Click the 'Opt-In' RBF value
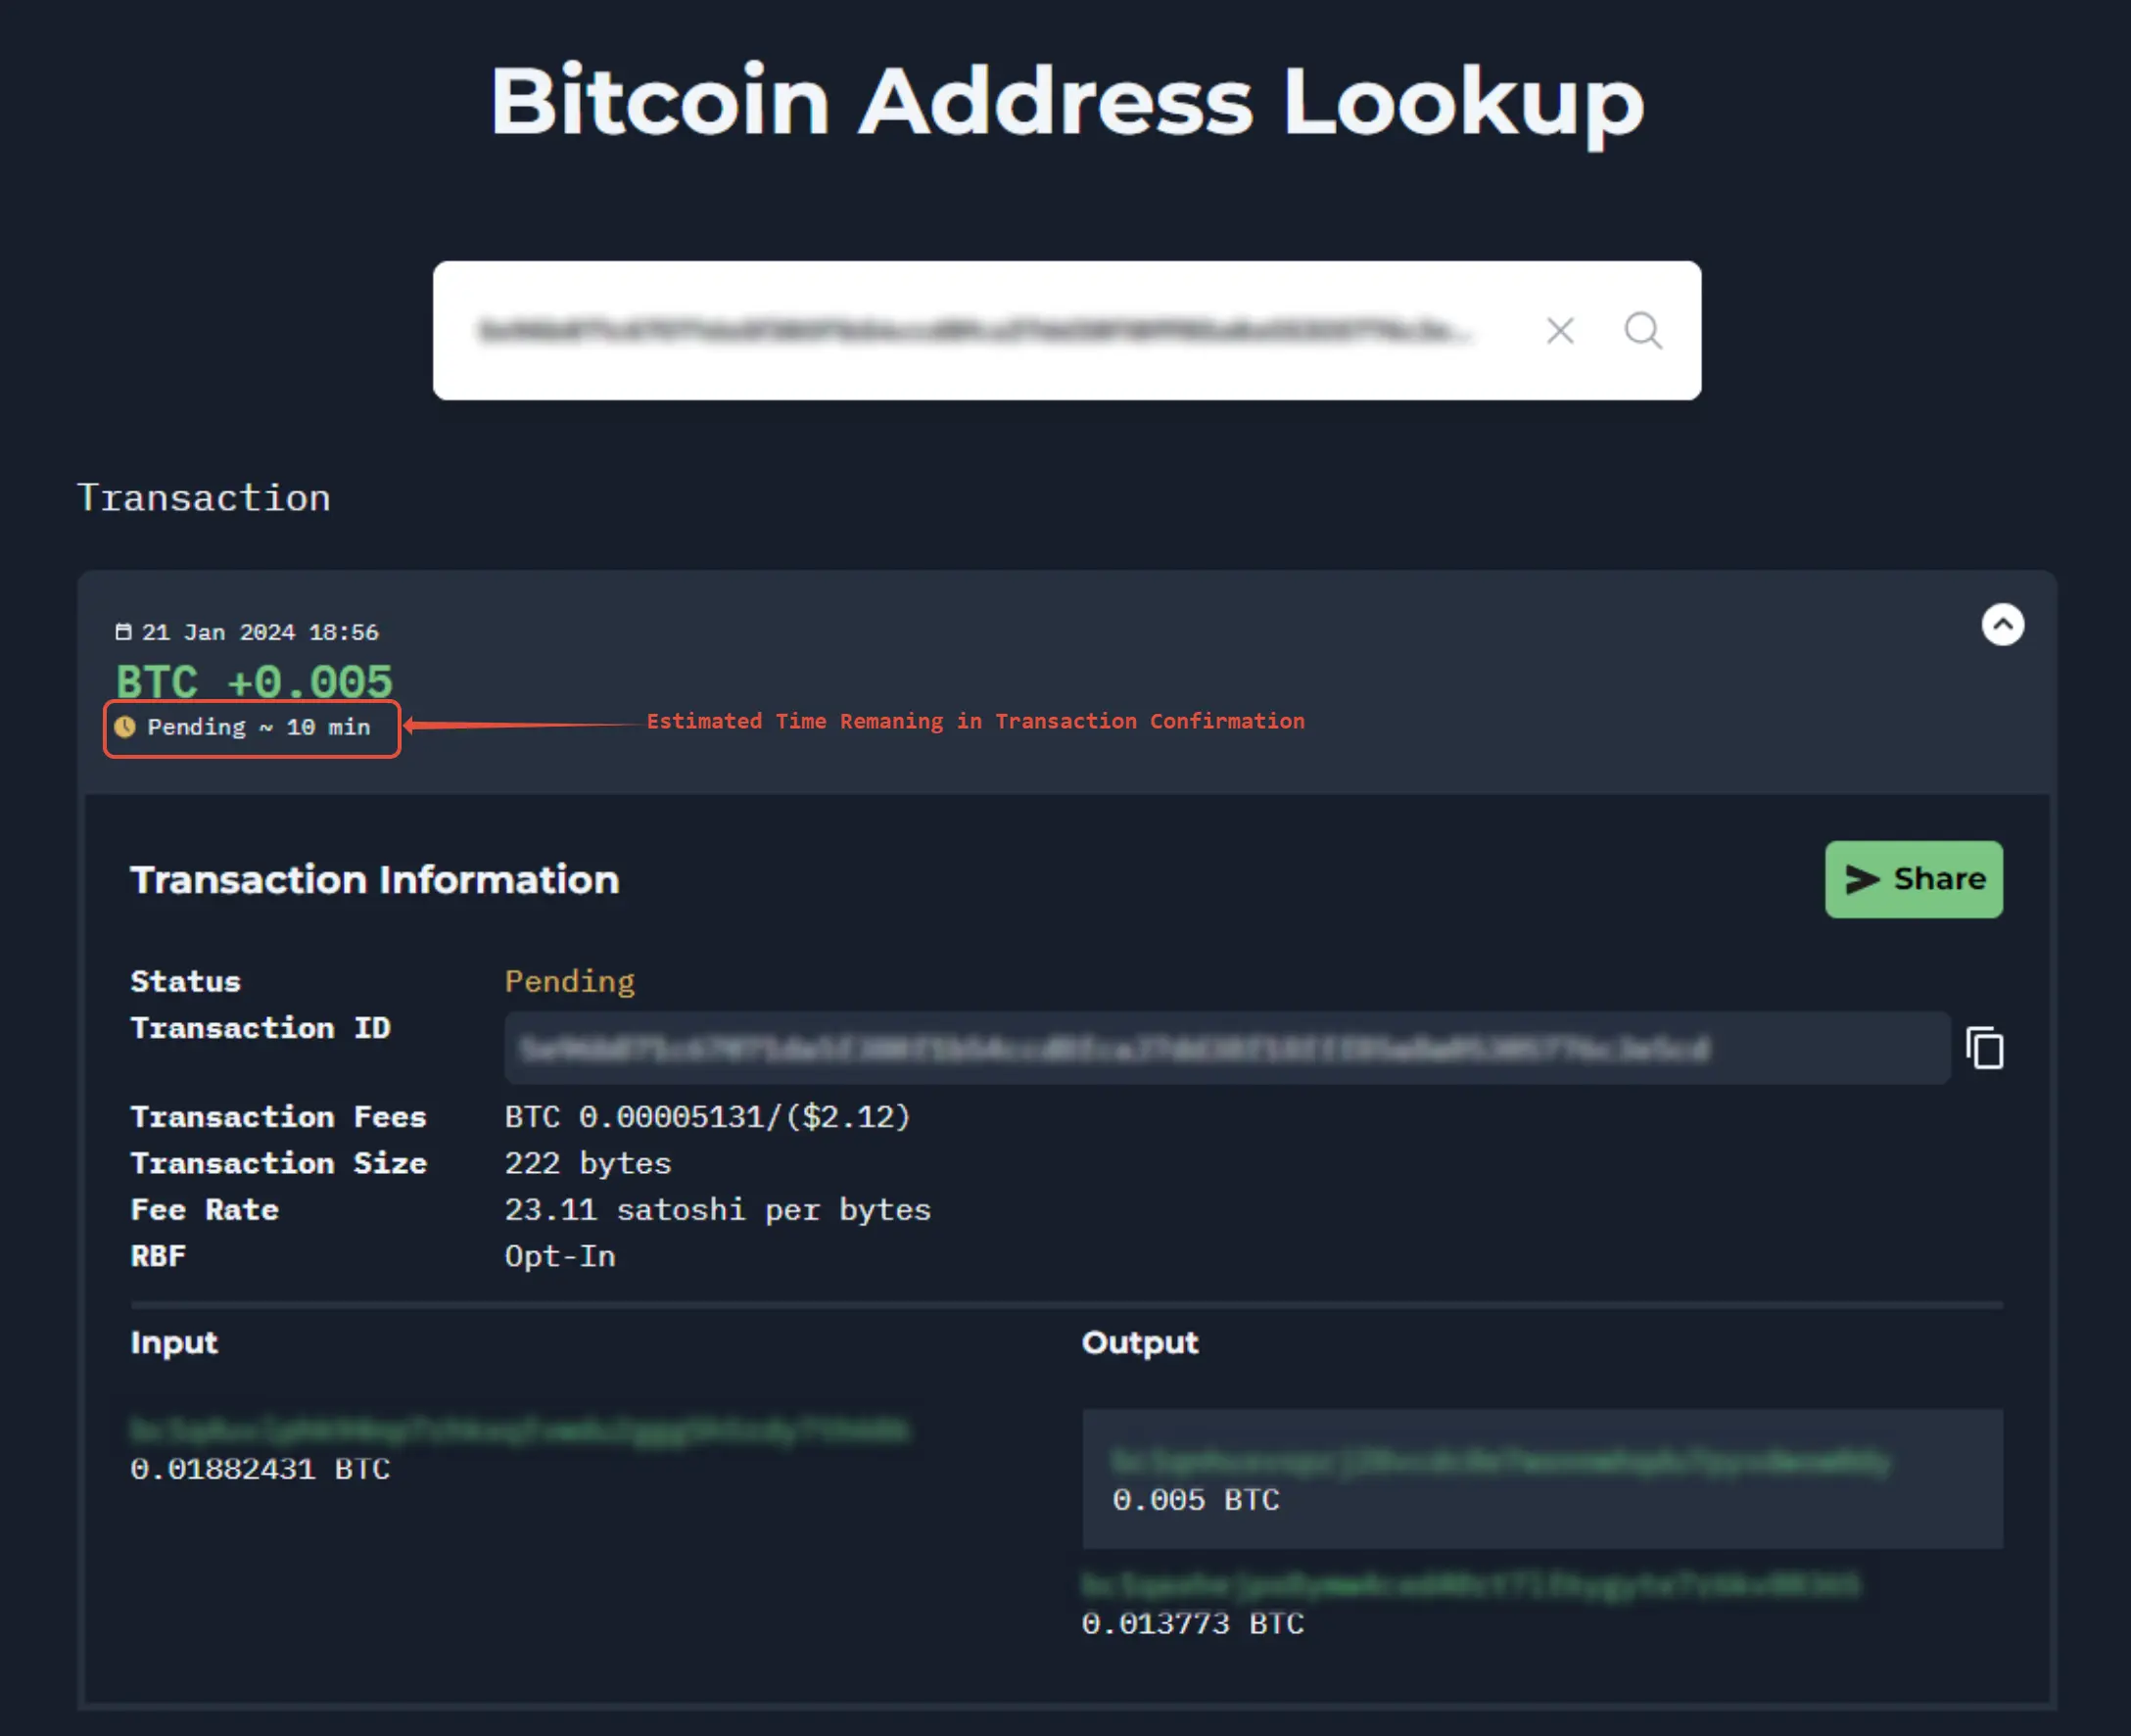 pyautogui.click(x=560, y=1256)
